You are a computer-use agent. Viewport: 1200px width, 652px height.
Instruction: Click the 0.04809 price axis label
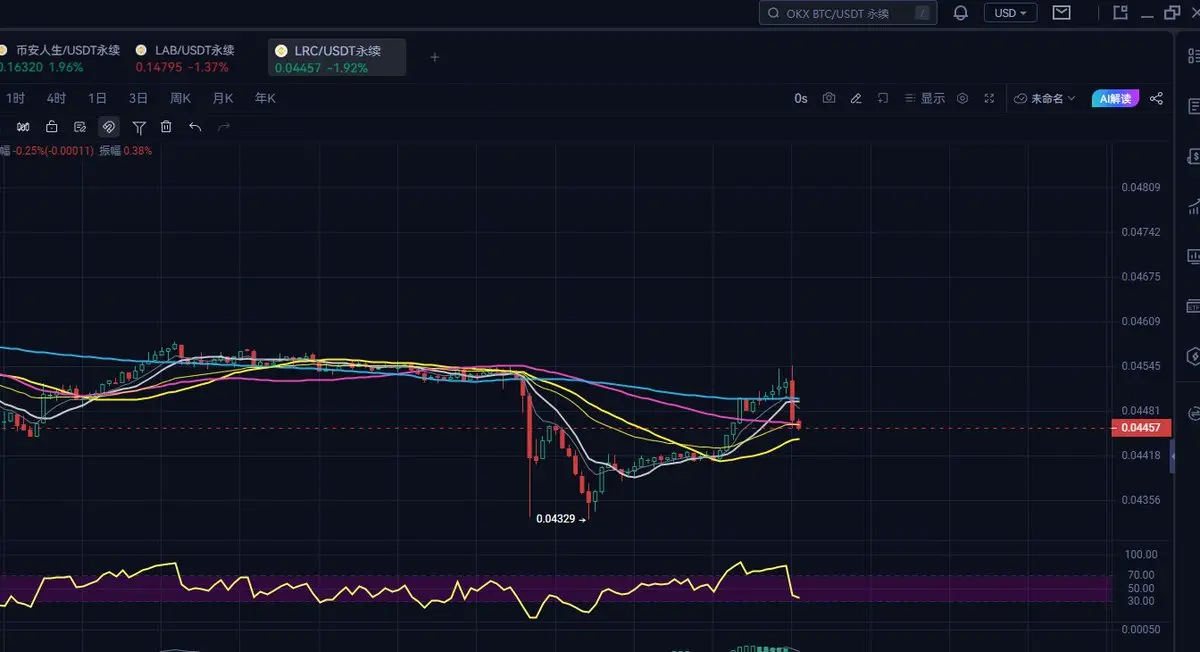(x=1140, y=187)
